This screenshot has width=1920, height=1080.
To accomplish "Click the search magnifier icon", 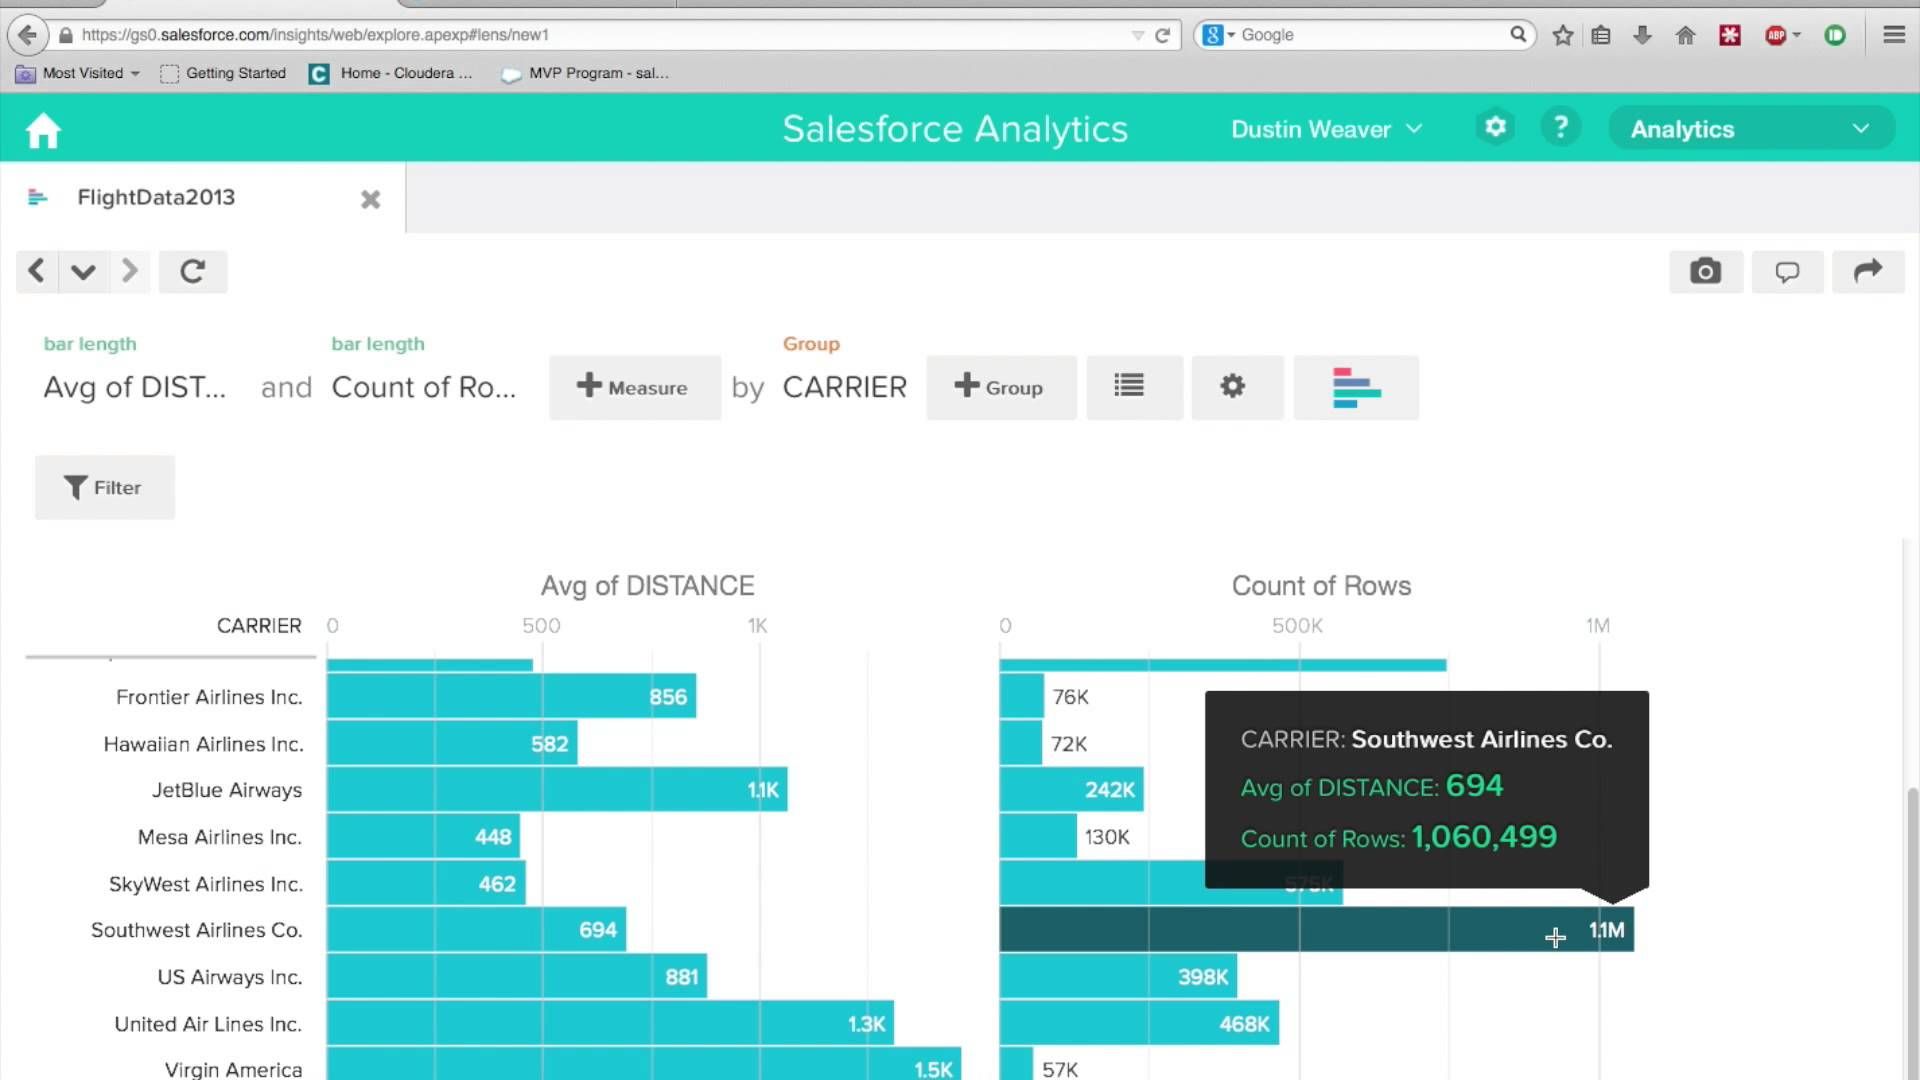I will [x=1518, y=35].
